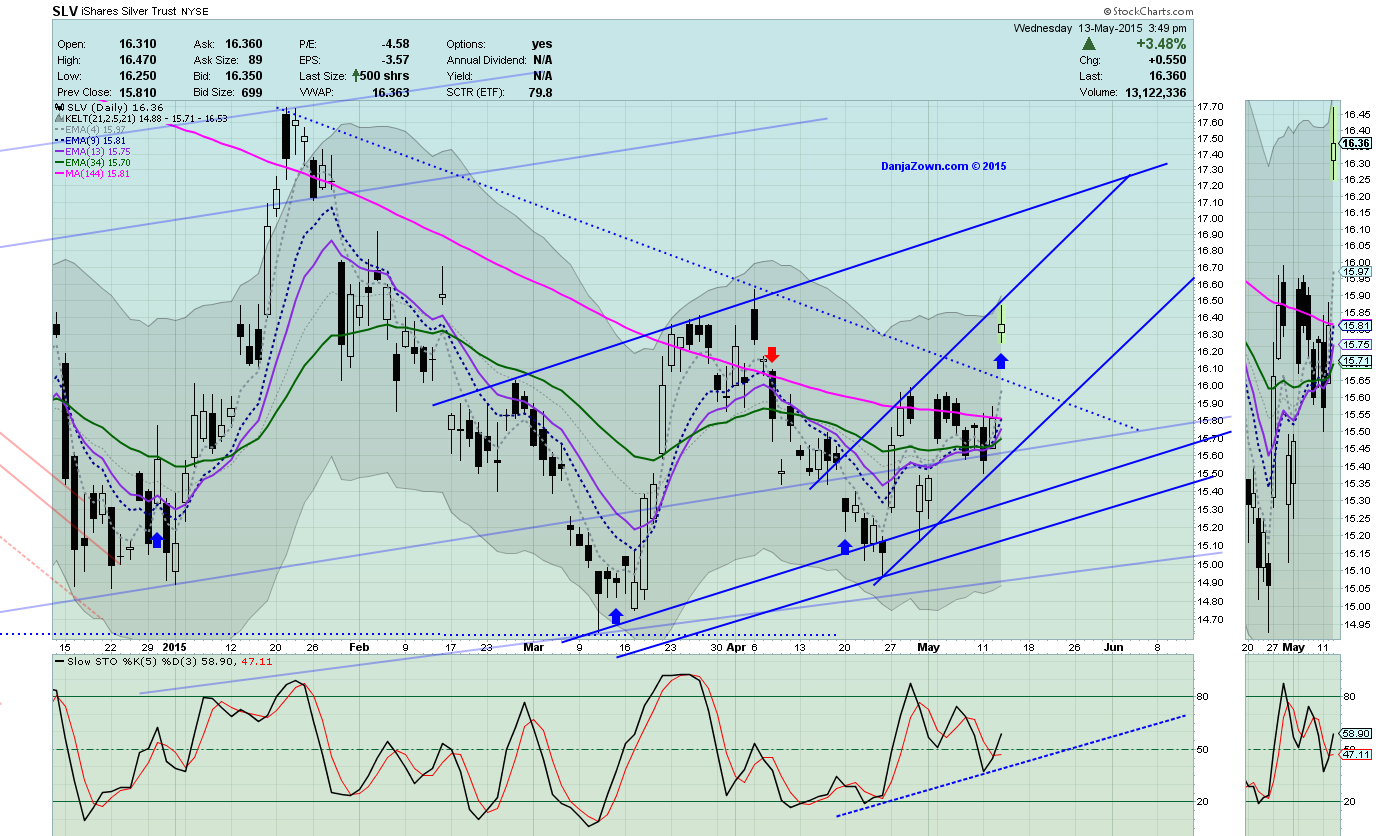This screenshot has height=836, width=1390.
Task: Click the boxed 16.36 price tag in zoom panel
Action: [x=1355, y=143]
